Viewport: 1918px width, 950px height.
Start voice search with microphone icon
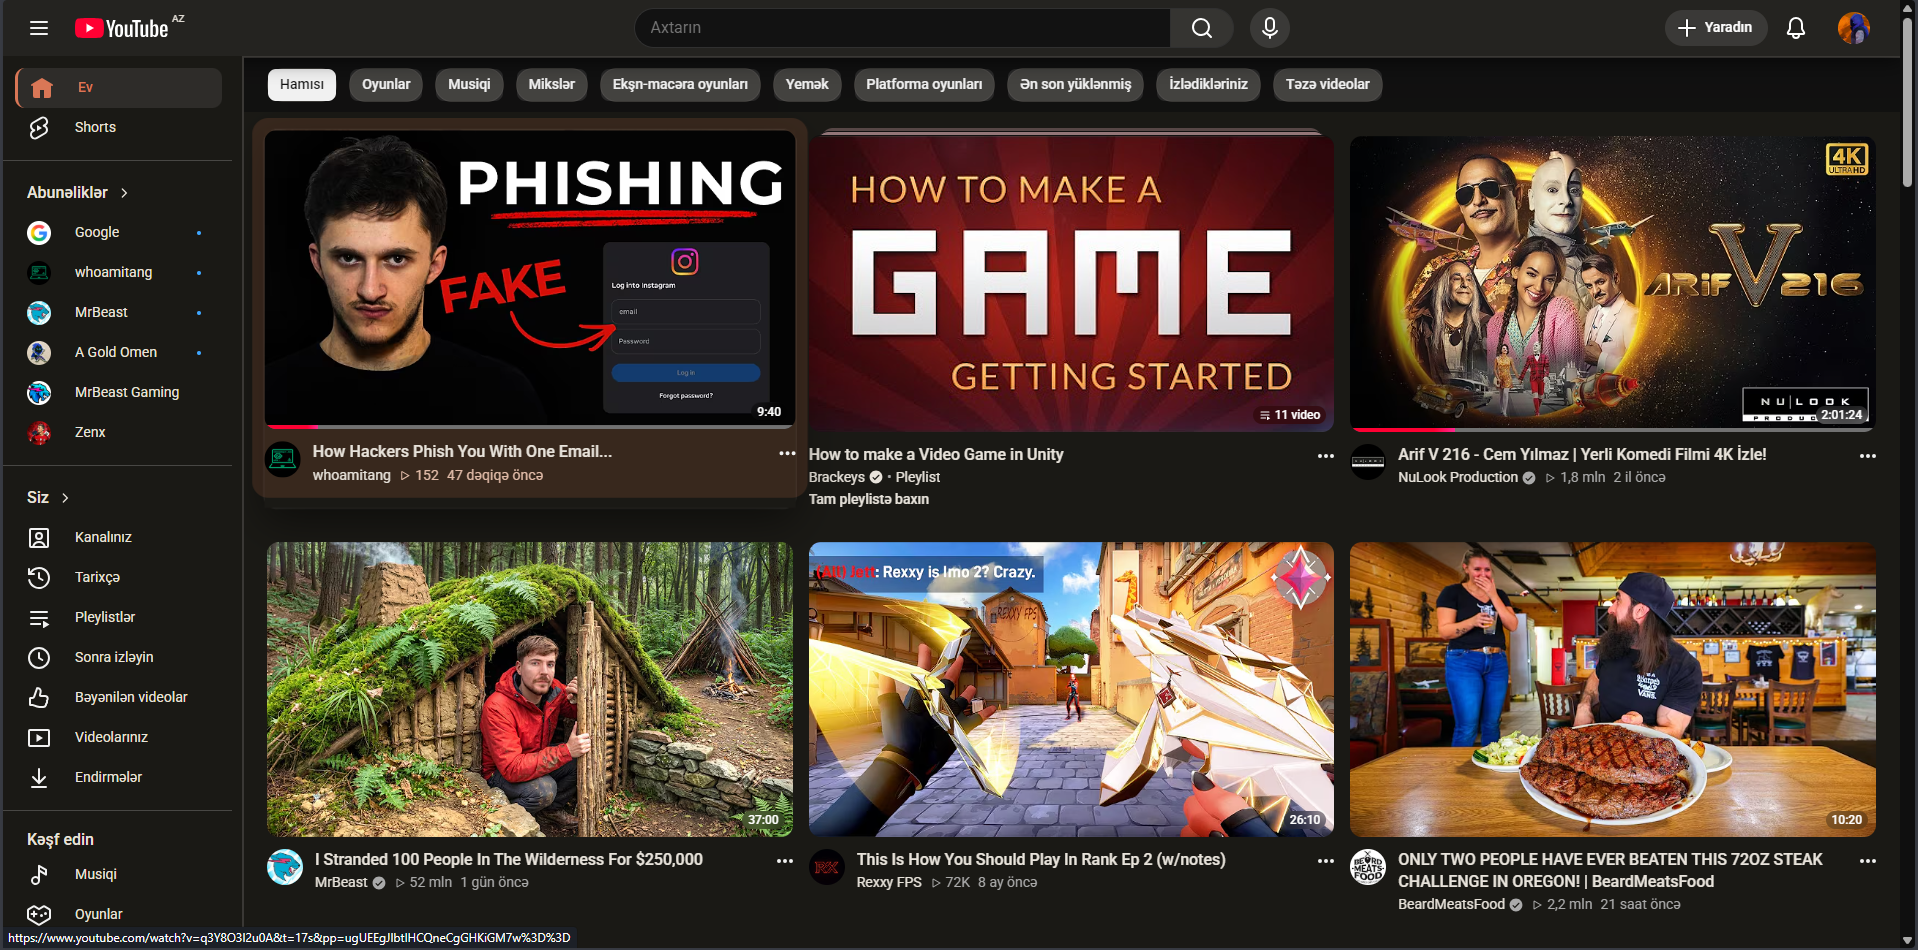(1270, 28)
